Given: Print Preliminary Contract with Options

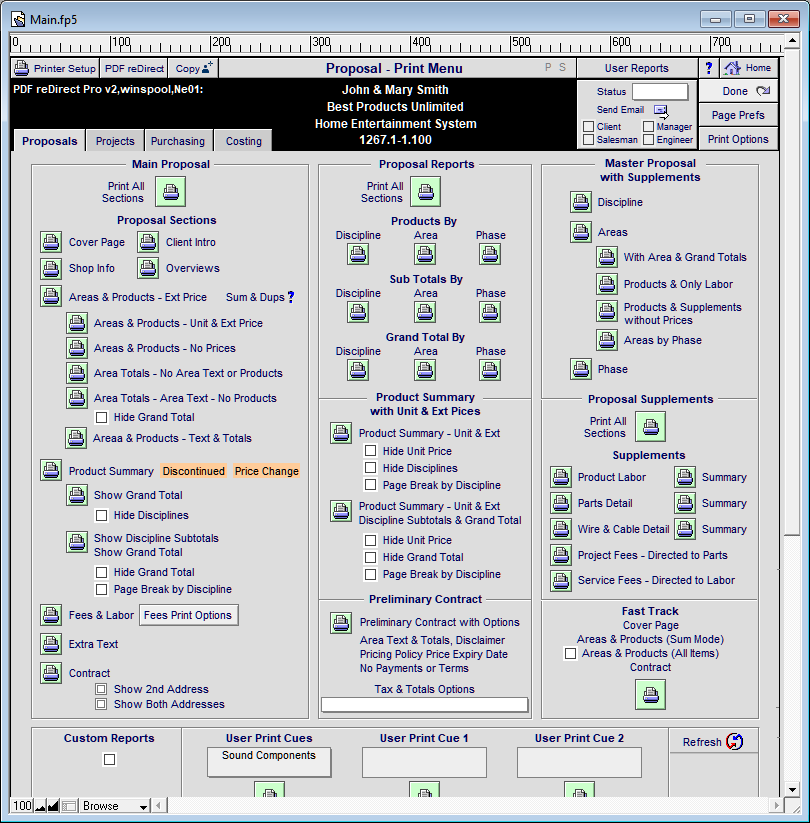Looking at the screenshot, I should 341,623.
